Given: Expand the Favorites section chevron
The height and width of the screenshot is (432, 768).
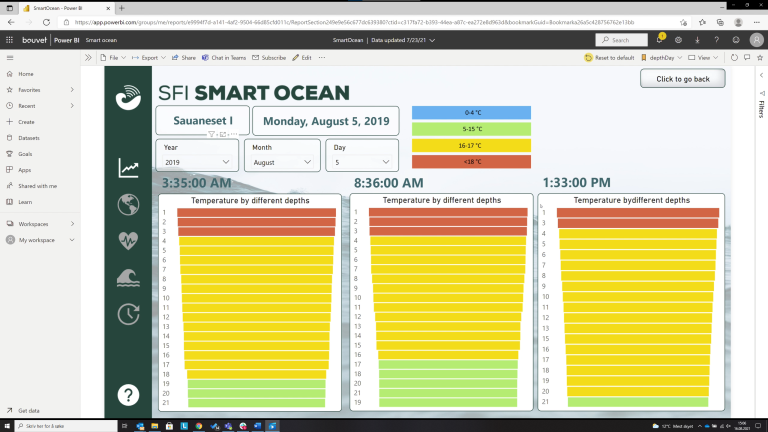Looking at the screenshot, I should [72, 90].
